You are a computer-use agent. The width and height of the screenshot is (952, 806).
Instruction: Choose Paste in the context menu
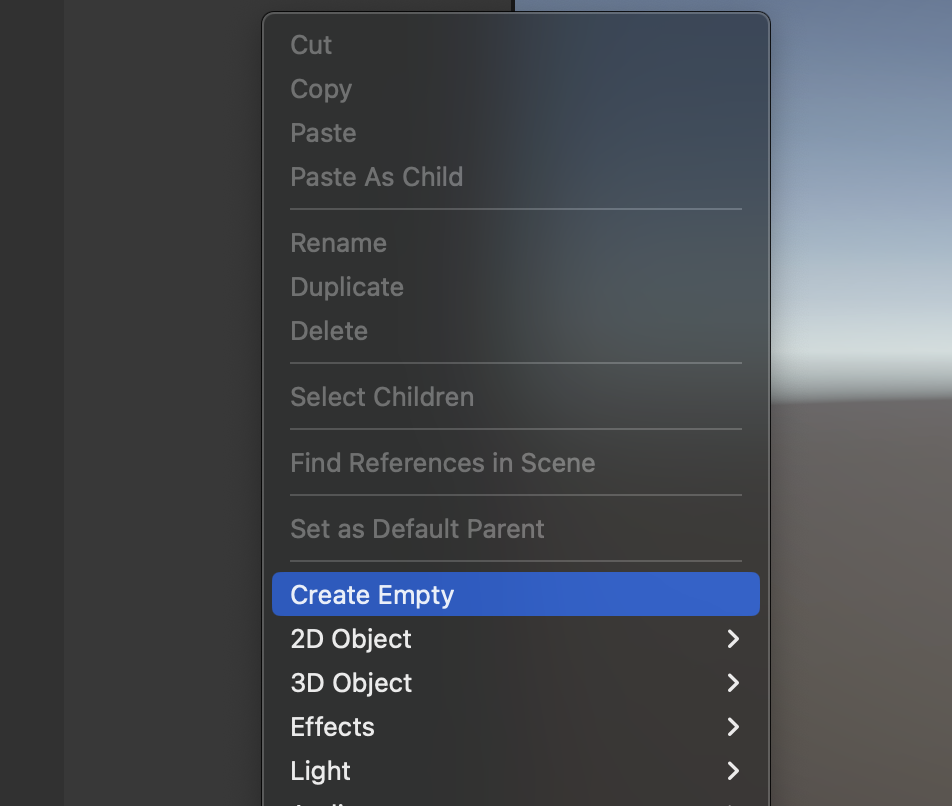(323, 133)
